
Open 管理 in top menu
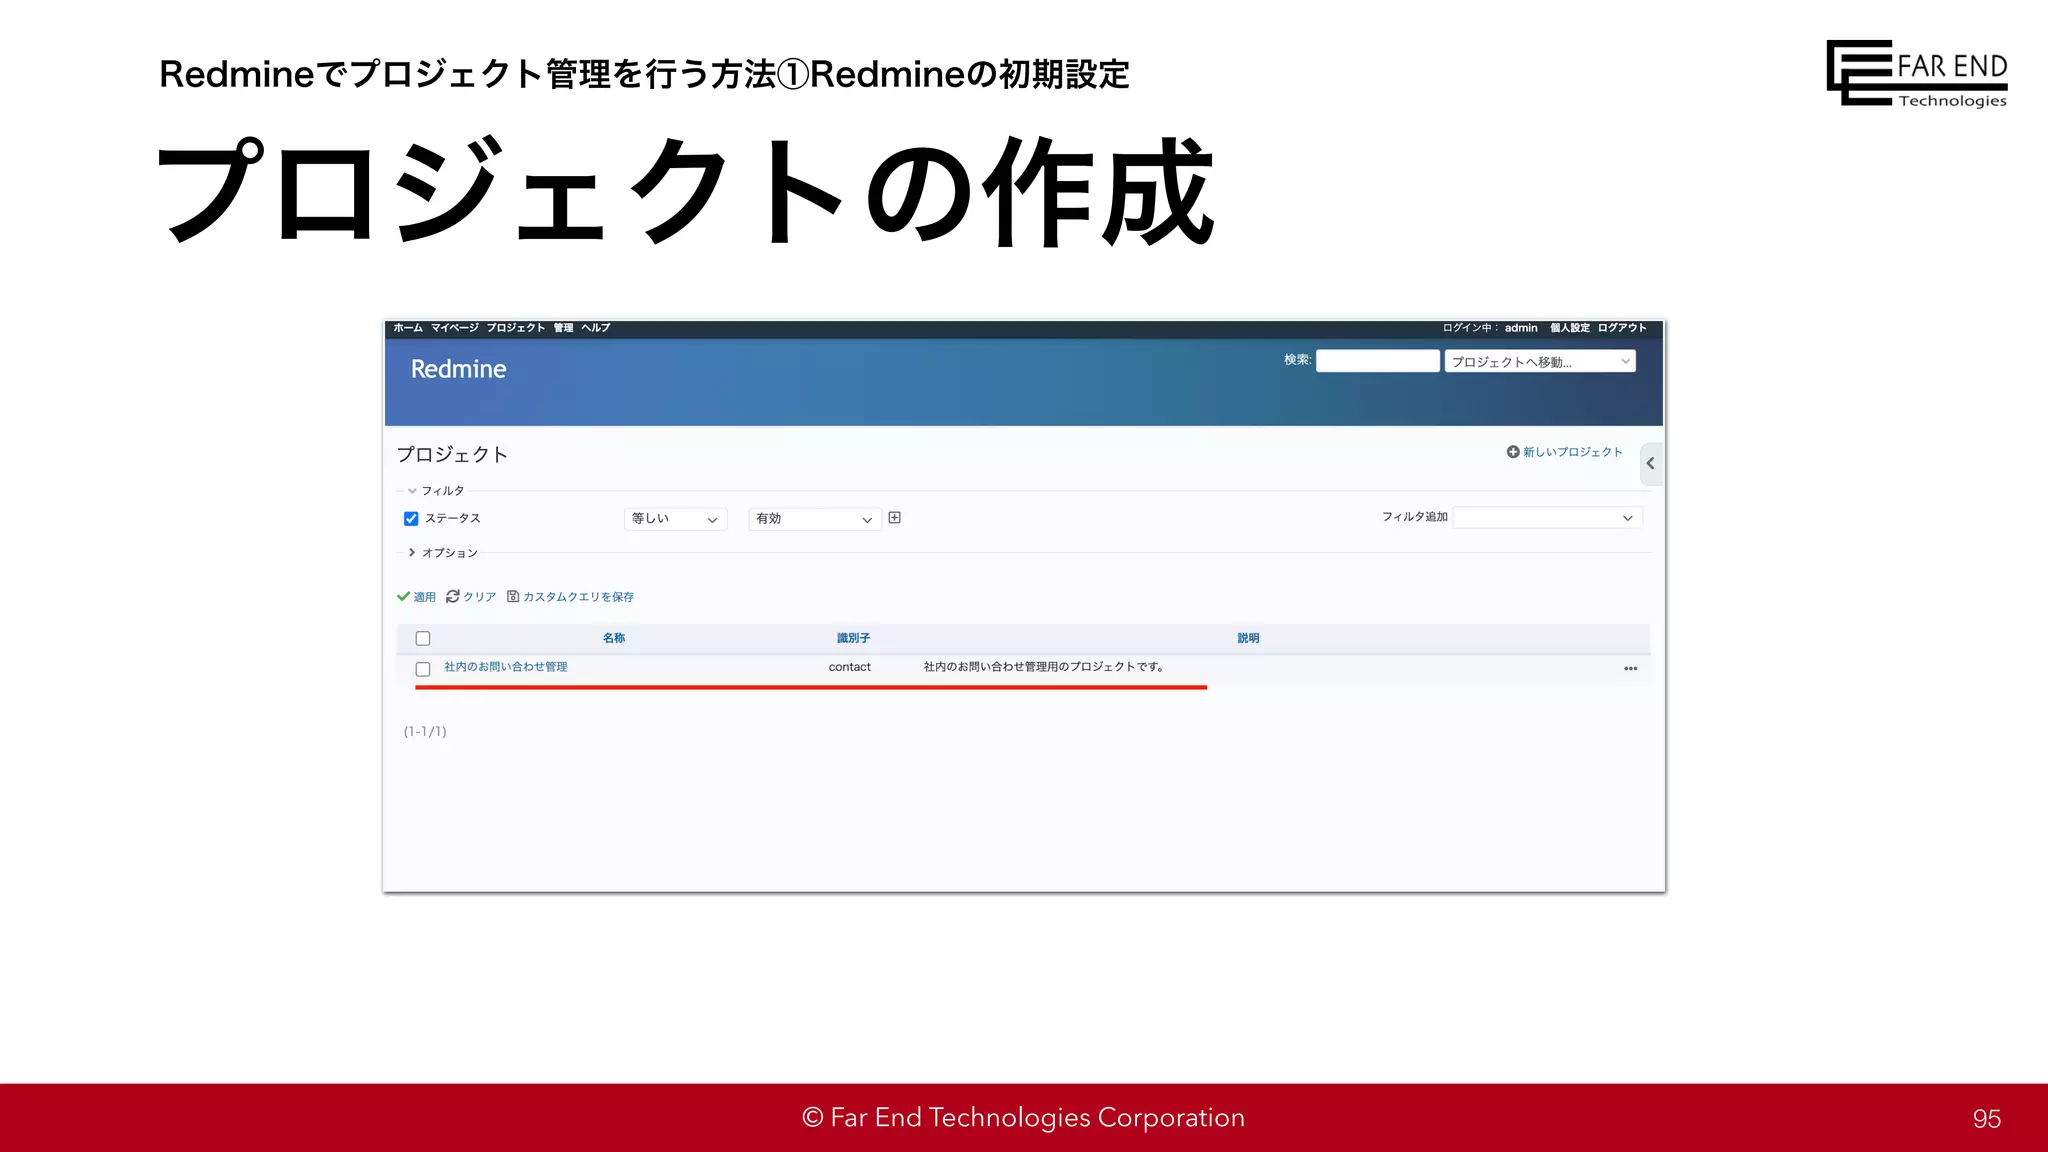point(564,328)
